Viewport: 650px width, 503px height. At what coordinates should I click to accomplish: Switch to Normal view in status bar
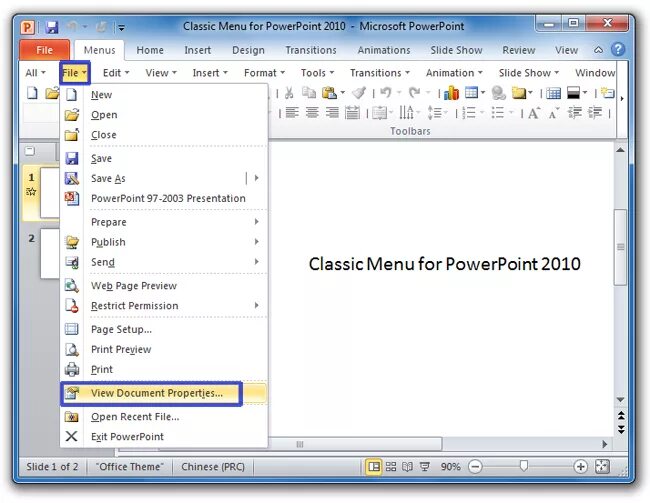pos(374,467)
